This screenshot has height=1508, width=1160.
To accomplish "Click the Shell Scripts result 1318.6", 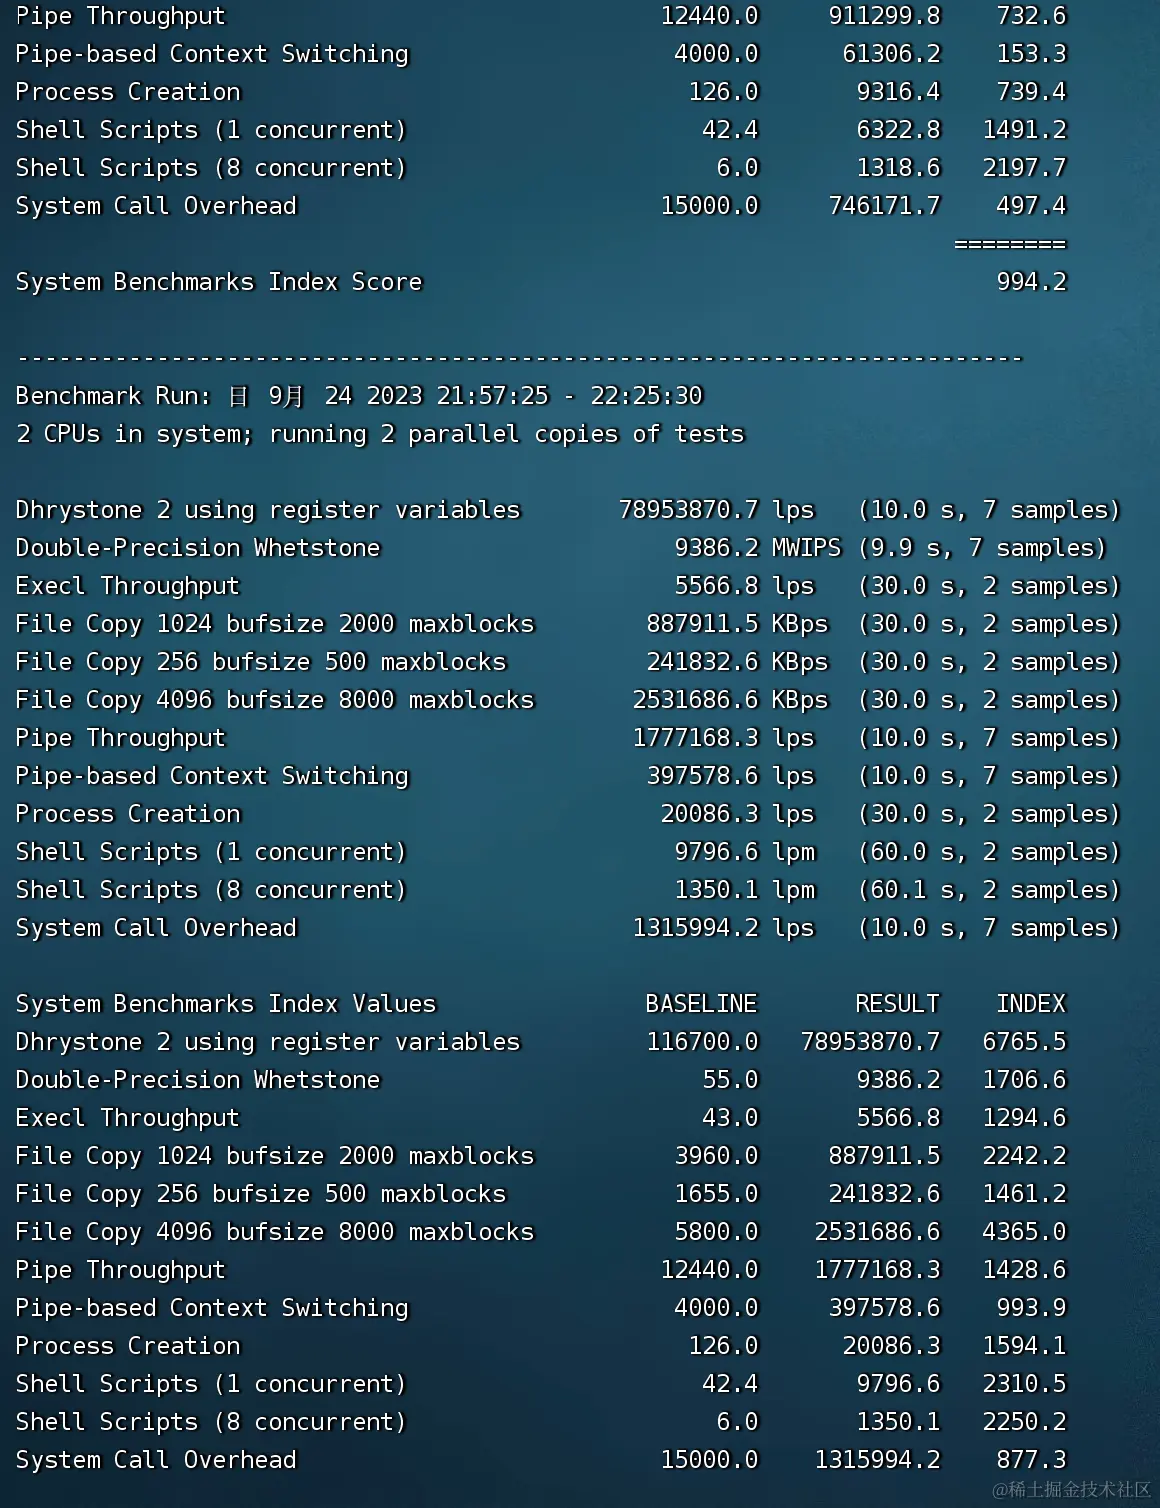I will (898, 168).
